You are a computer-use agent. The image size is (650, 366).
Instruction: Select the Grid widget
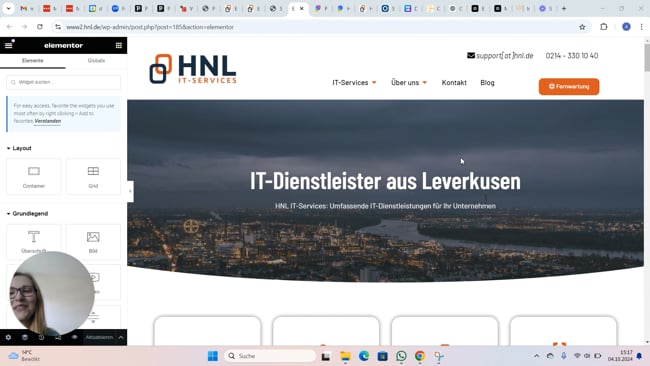(x=93, y=177)
